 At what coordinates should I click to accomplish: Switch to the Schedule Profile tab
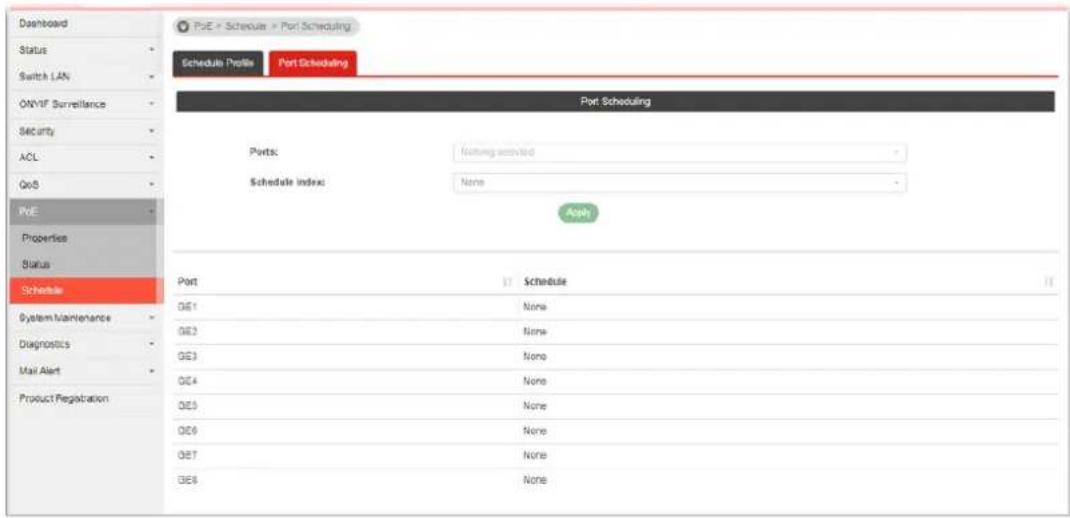[x=218, y=63]
